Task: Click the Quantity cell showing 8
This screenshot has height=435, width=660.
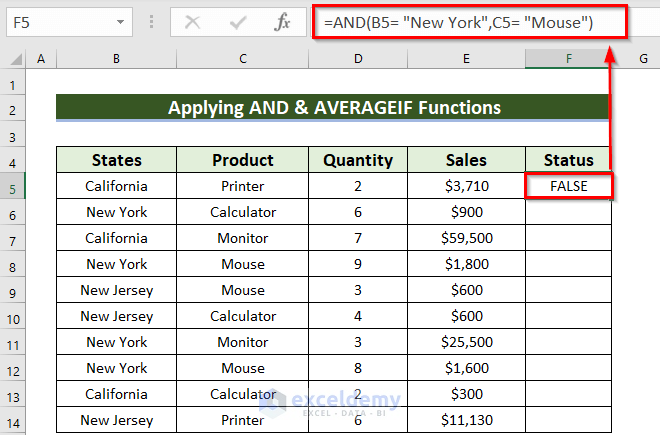Action: (358, 368)
